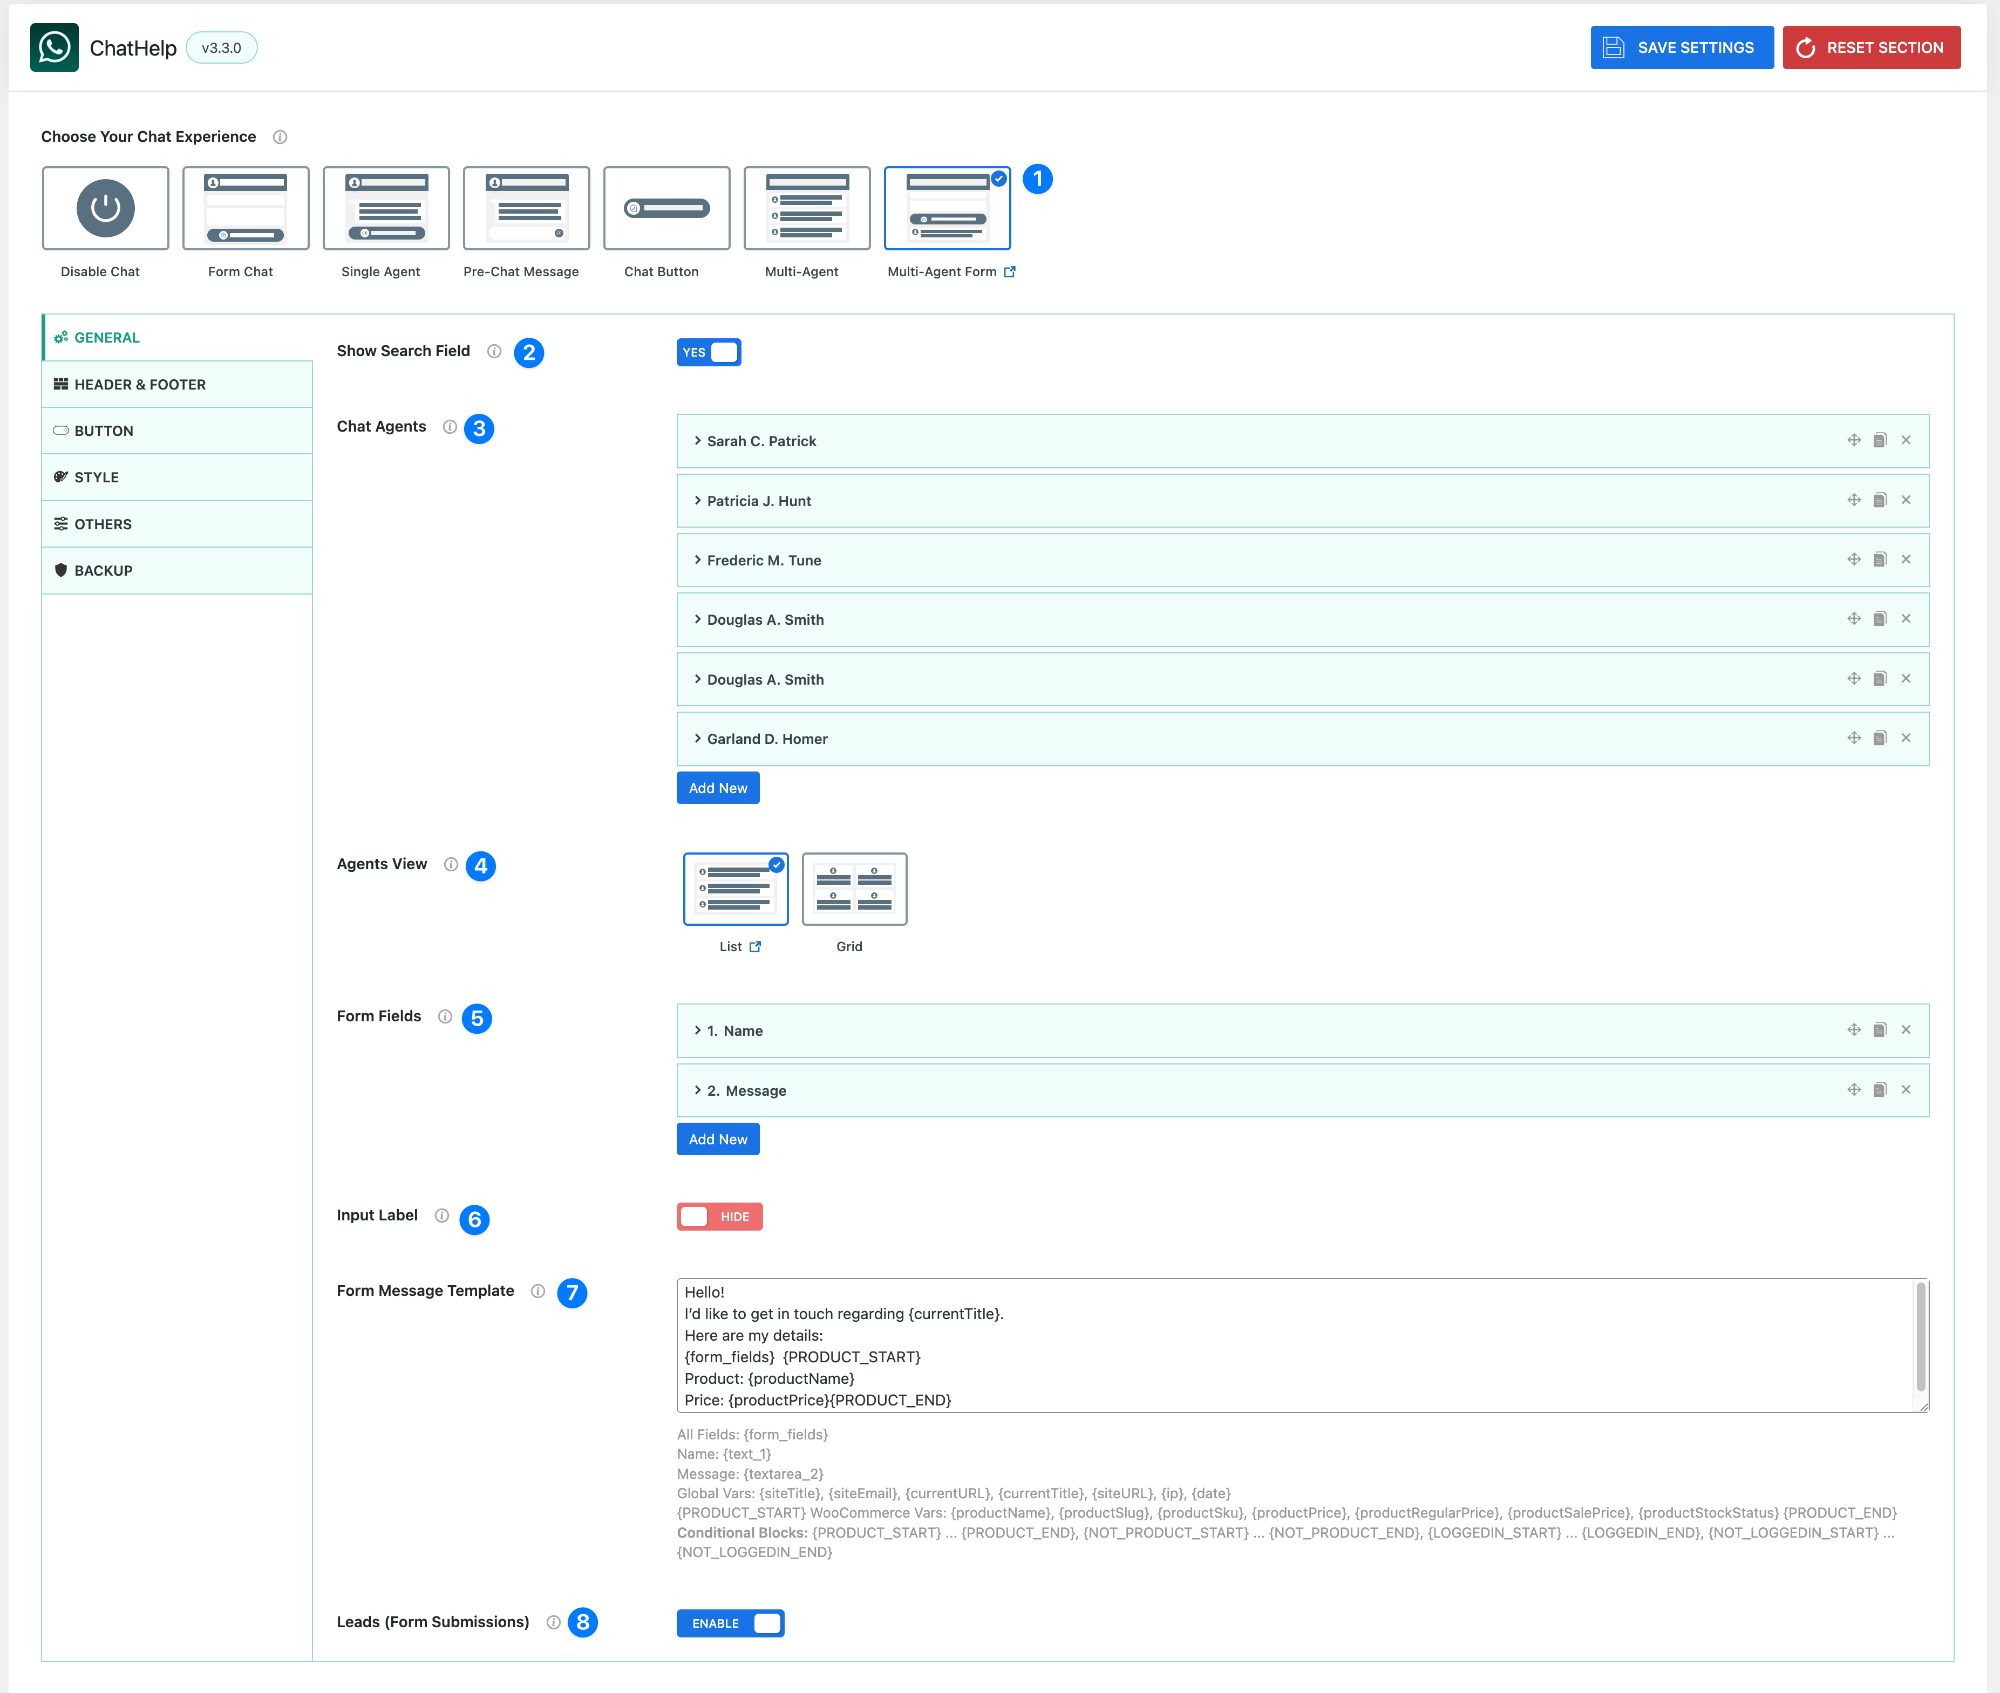This screenshot has width=2000, height=1693.
Task: Select the Form Chat experience icon
Action: (x=244, y=208)
